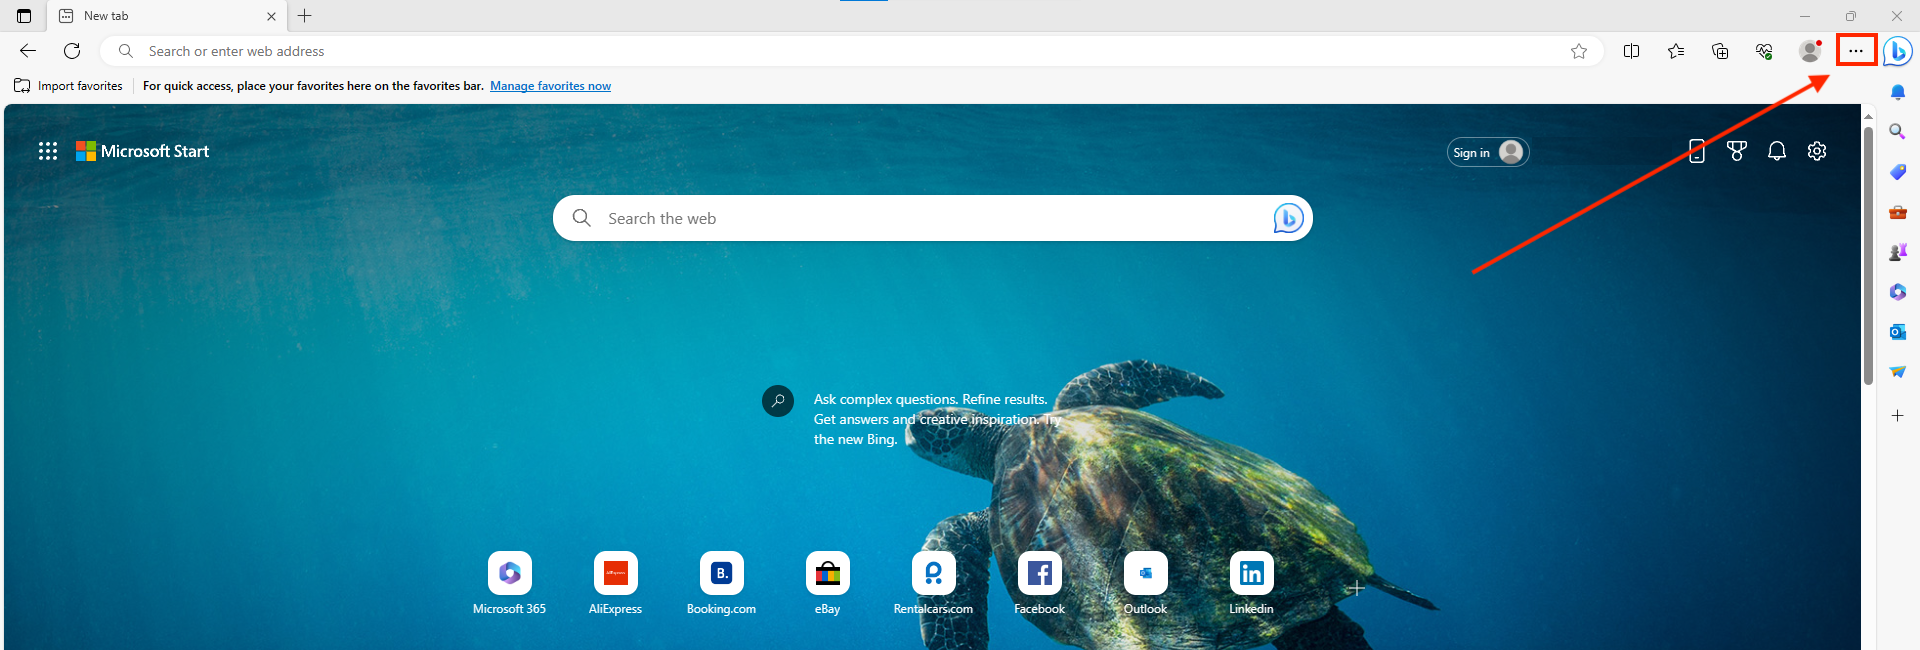Screen dimensions: 1920x650
Task: Click the Manage favorites now link
Action: tap(550, 86)
